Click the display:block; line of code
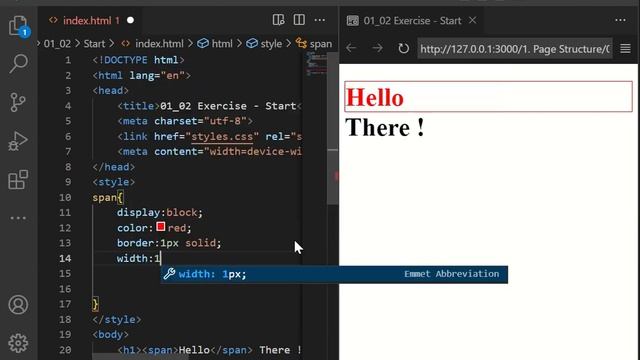 (160, 213)
